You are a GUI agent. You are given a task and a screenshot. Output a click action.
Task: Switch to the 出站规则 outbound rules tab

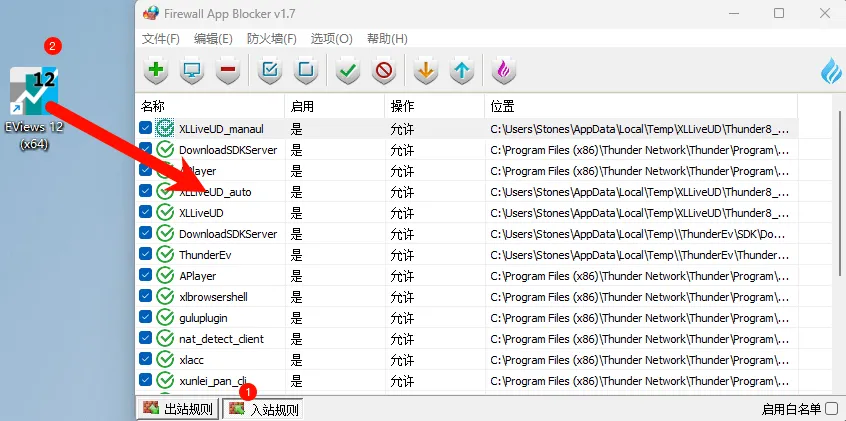178,409
